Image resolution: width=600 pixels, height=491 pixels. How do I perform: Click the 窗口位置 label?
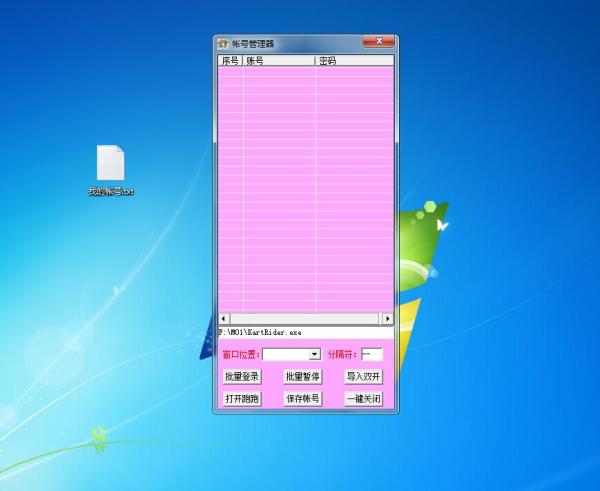(241, 355)
